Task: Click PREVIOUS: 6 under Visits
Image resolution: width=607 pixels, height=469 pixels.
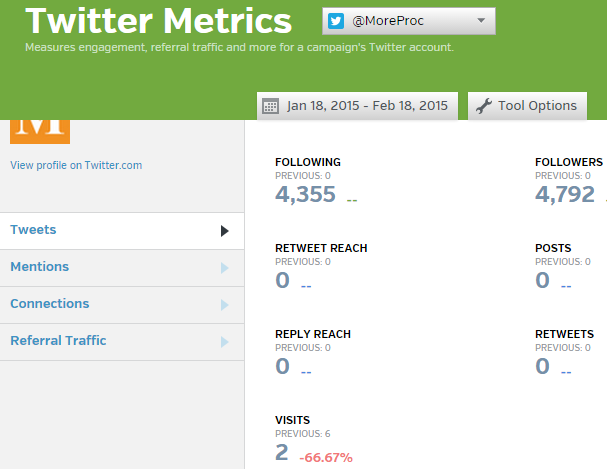Action: pos(303,434)
